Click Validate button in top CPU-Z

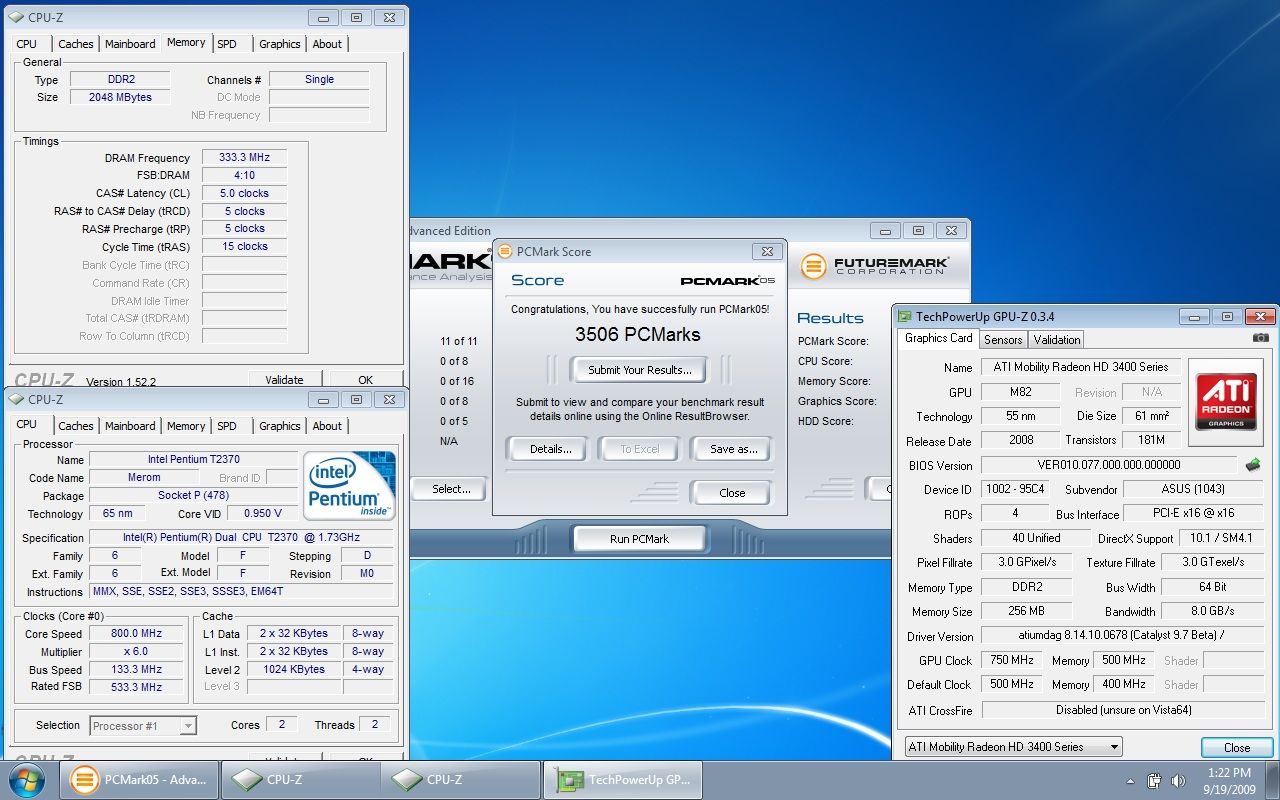pos(284,380)
